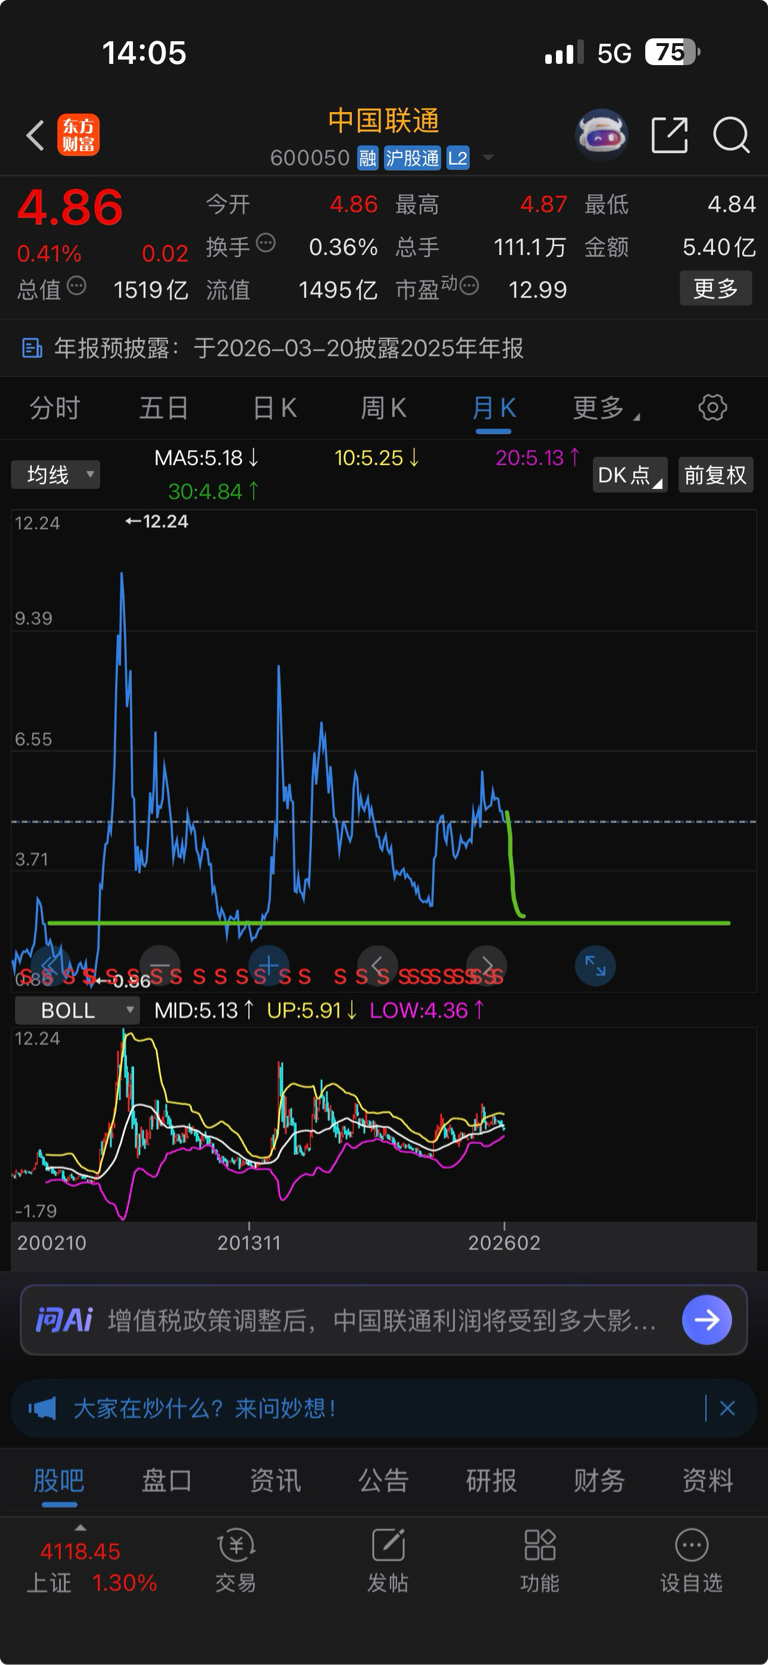
Task: Open the 公告 tab
Action: coord(384,1480)
